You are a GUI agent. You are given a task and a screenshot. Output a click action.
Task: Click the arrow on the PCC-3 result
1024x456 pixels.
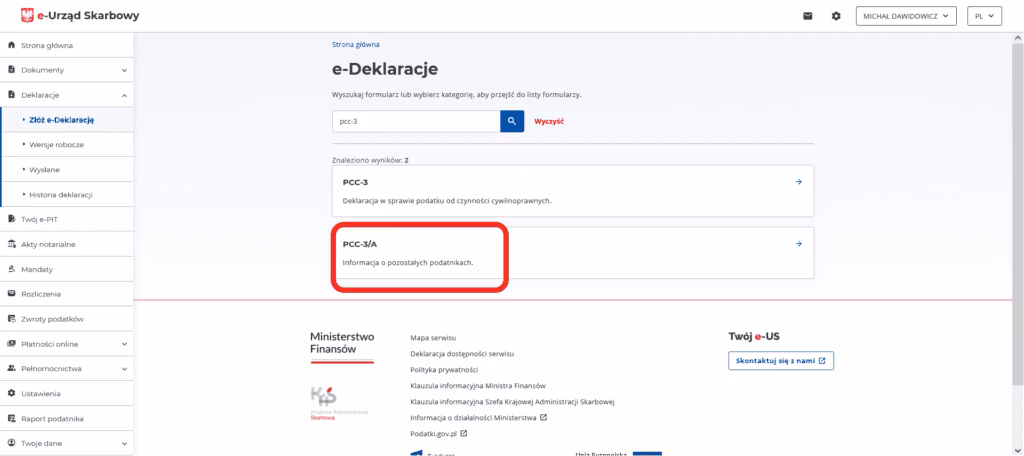(798, 182)
